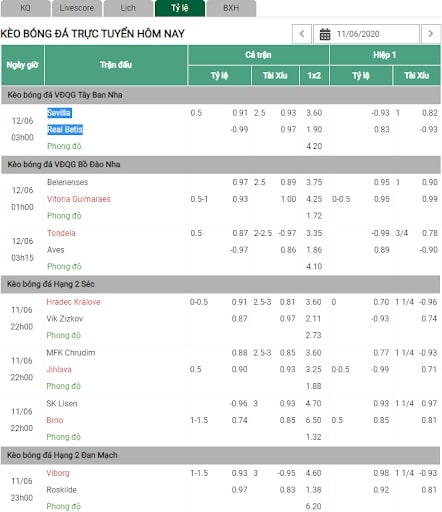This screenshot has height=512, width=442.
Task: Click the previous date arrow button
Action: click(302, 34)
